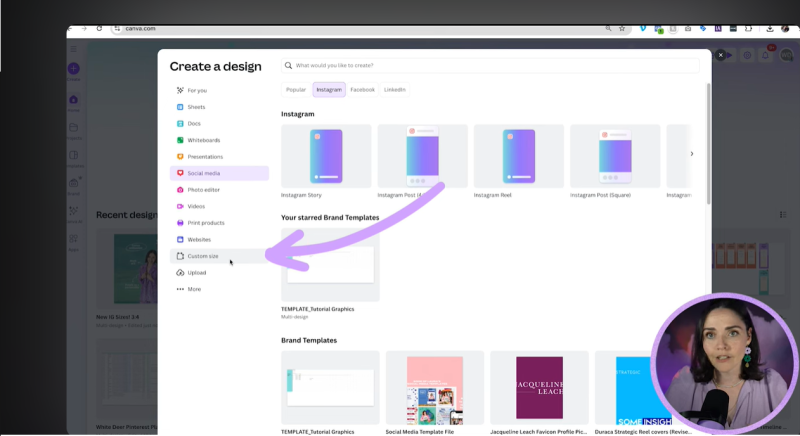The image size is (800, 436).
Task: Click the Print products icon
Action: [x=180, y=223]
